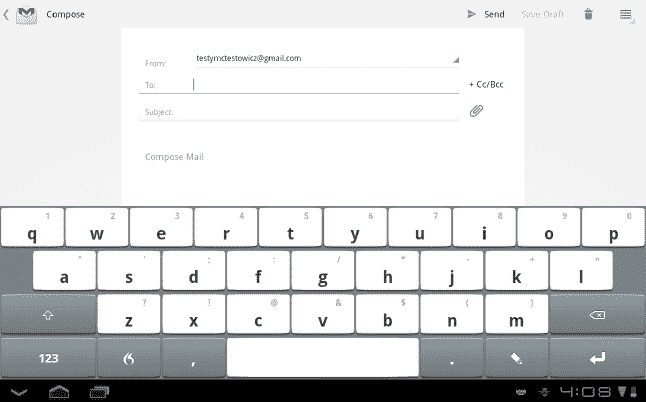Image resolution: width=646 pixels, height=402 pixels.
Task: Tap the q key
Action: pos(33,227)
